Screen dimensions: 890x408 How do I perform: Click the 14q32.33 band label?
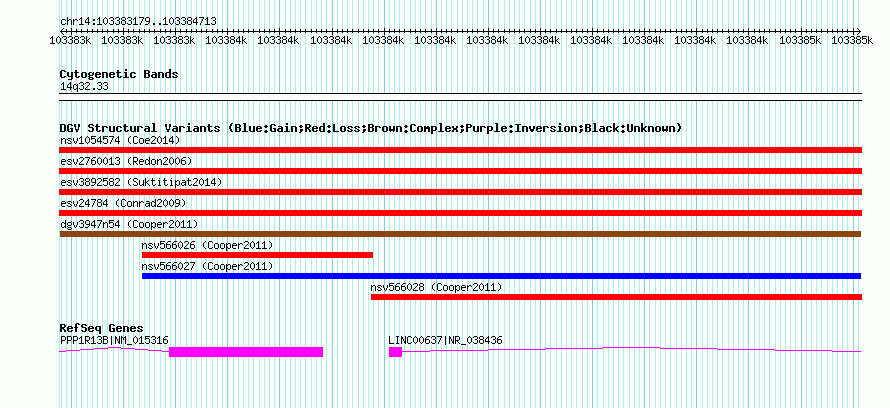(84, 87)
